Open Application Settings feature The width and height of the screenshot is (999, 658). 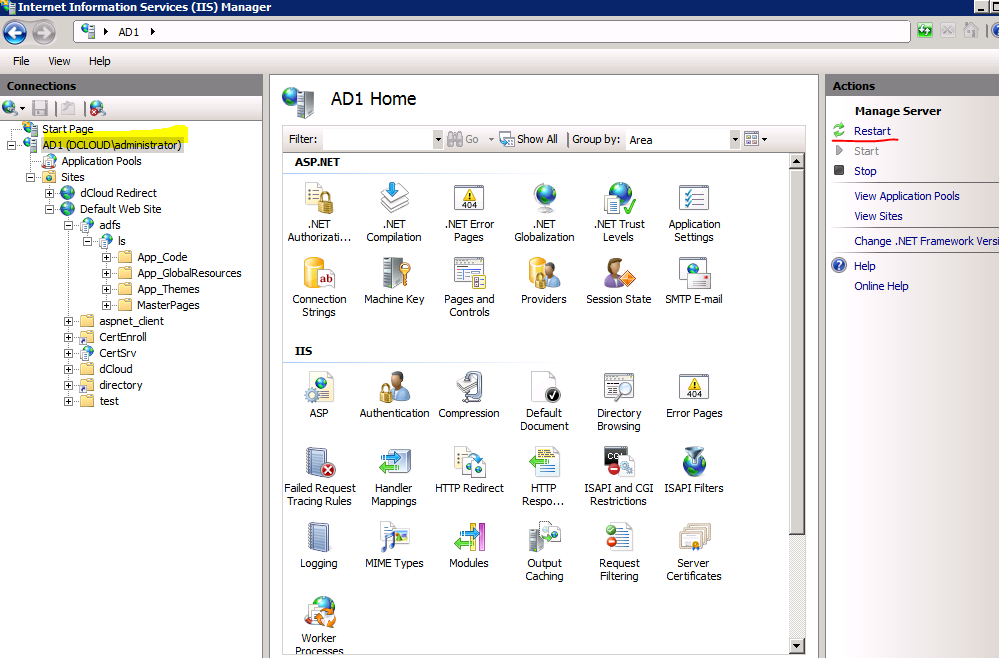[694, 213]
